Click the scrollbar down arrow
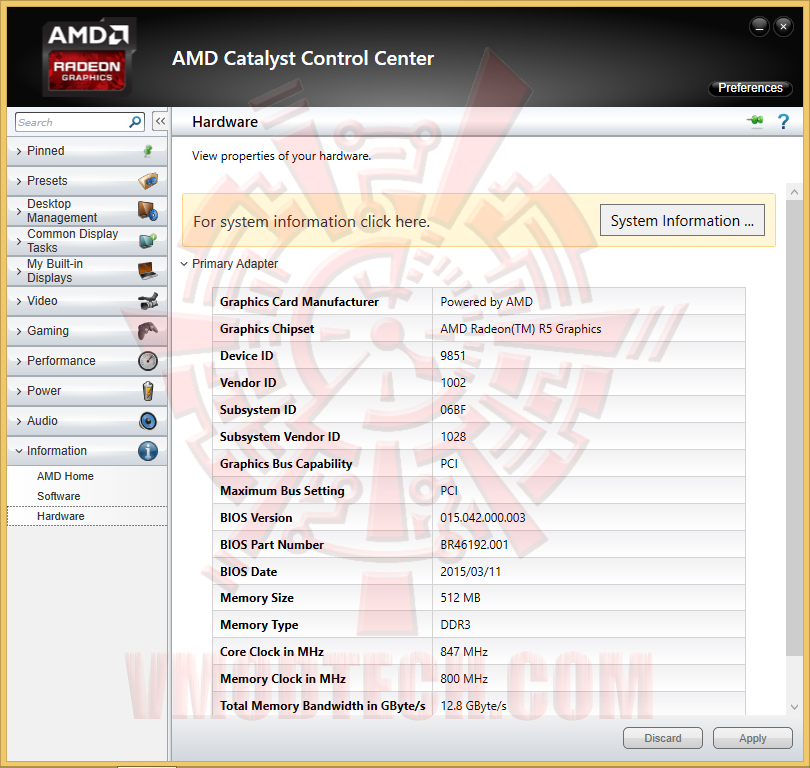The image size is (810, 768). point(795,707)
